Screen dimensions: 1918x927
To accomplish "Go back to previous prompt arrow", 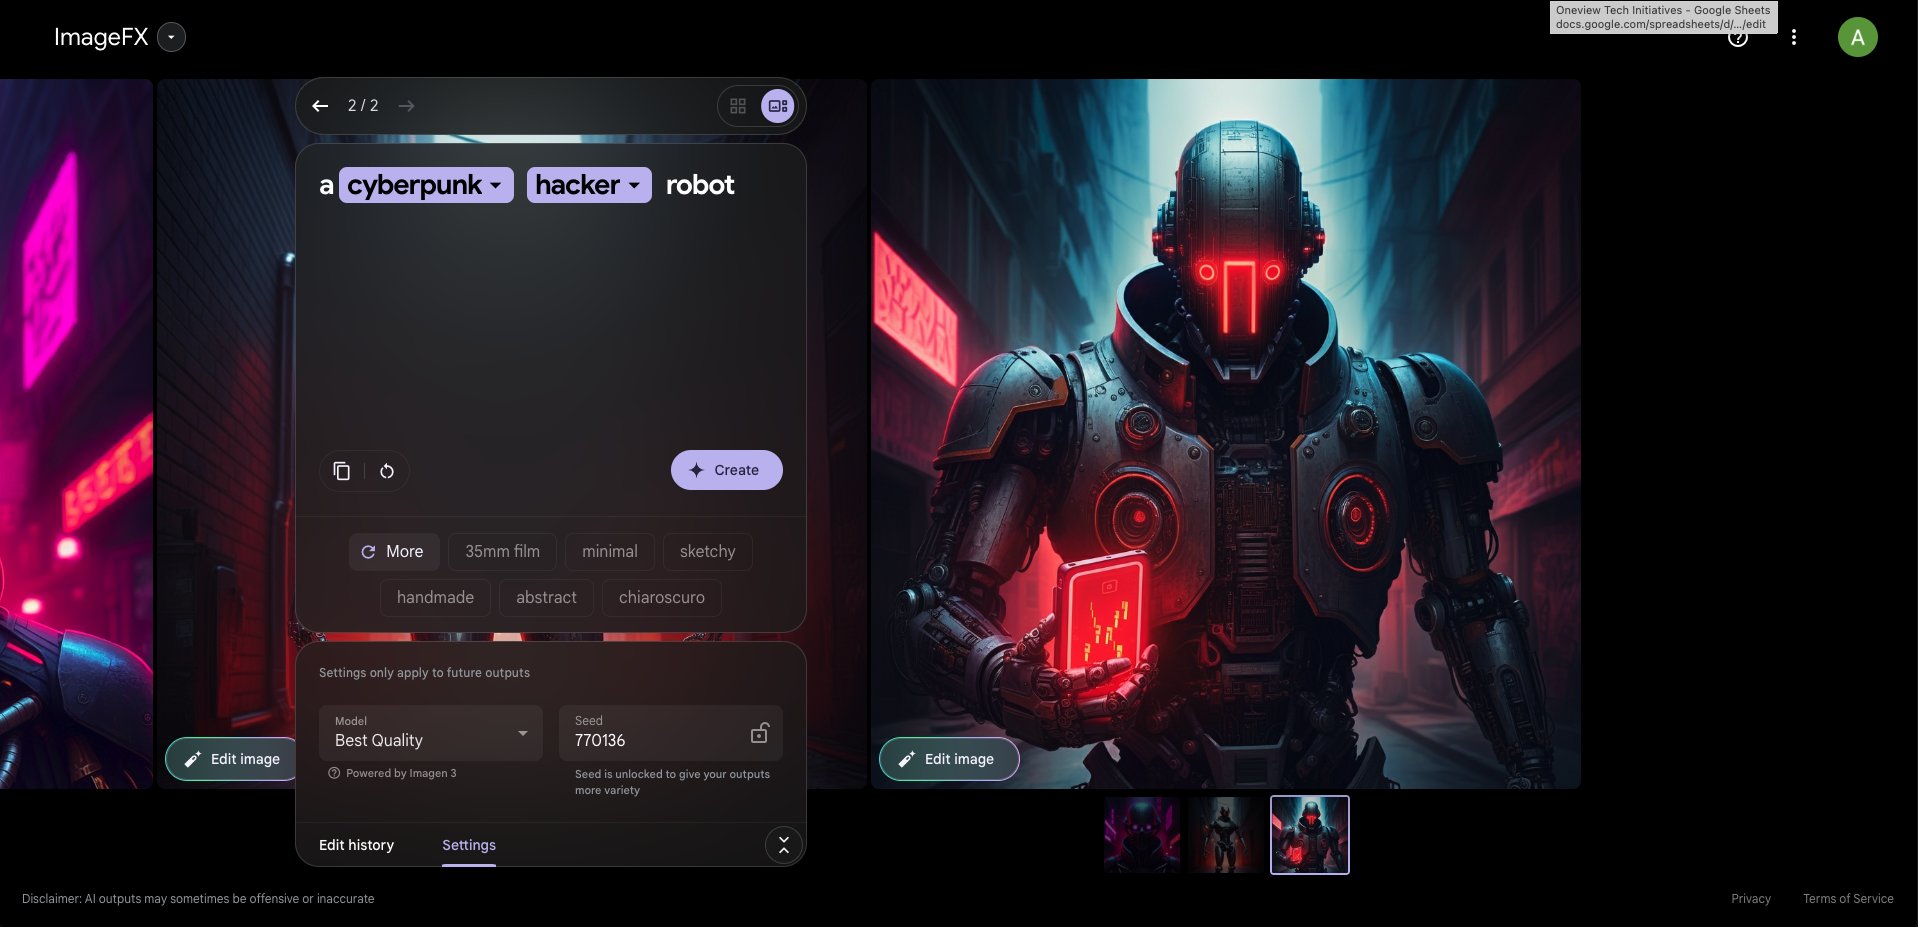I will [320, 106].
